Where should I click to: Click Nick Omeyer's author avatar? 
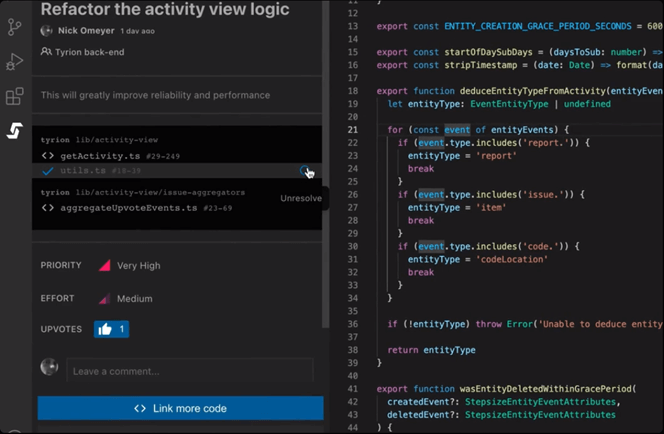[x=47, y=30]
